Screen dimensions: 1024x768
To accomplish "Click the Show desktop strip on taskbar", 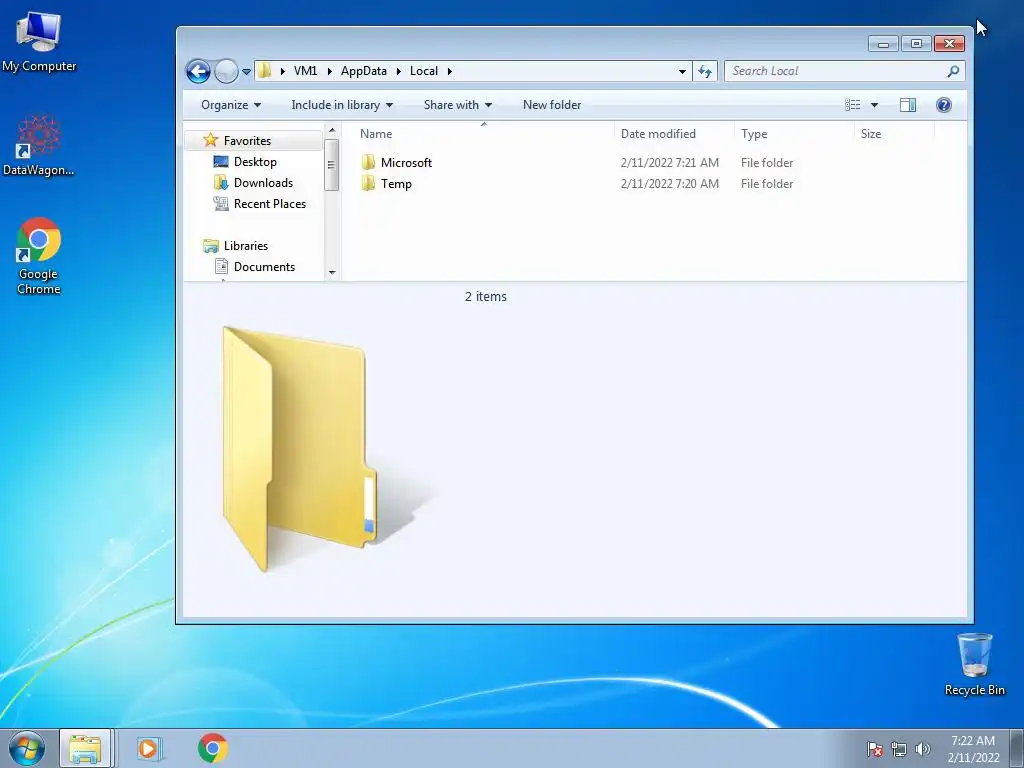I will pos(1017,748).
